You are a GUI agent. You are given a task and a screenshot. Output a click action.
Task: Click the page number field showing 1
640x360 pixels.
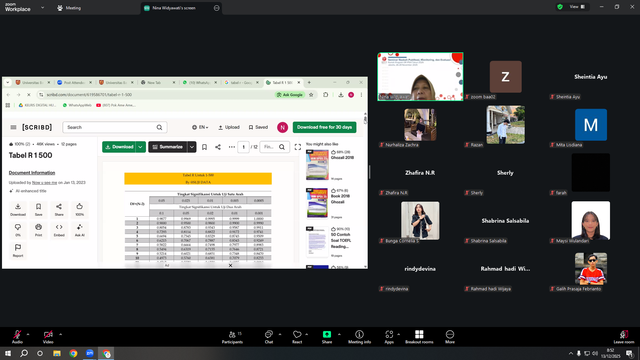tap(243, 147)
